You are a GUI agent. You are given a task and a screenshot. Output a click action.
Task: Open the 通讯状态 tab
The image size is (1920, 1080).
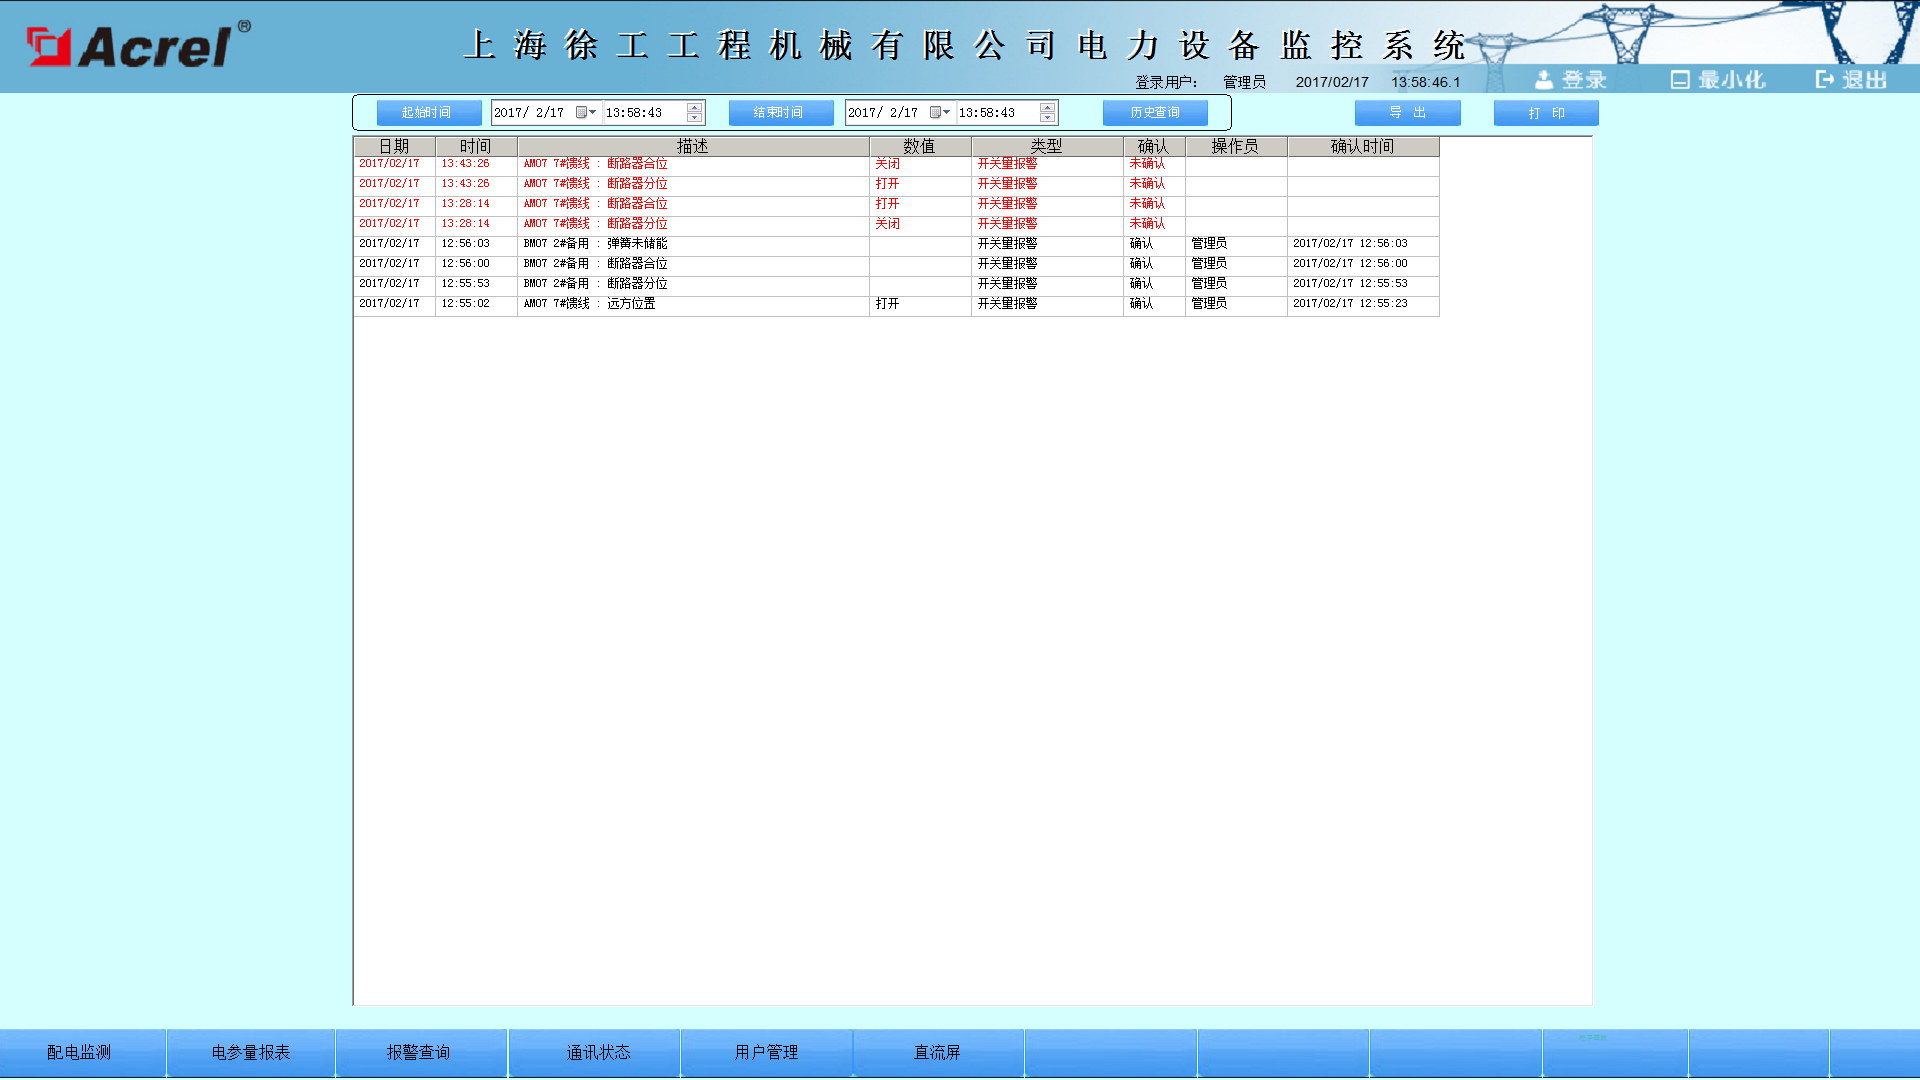(x=598, y=1052)
